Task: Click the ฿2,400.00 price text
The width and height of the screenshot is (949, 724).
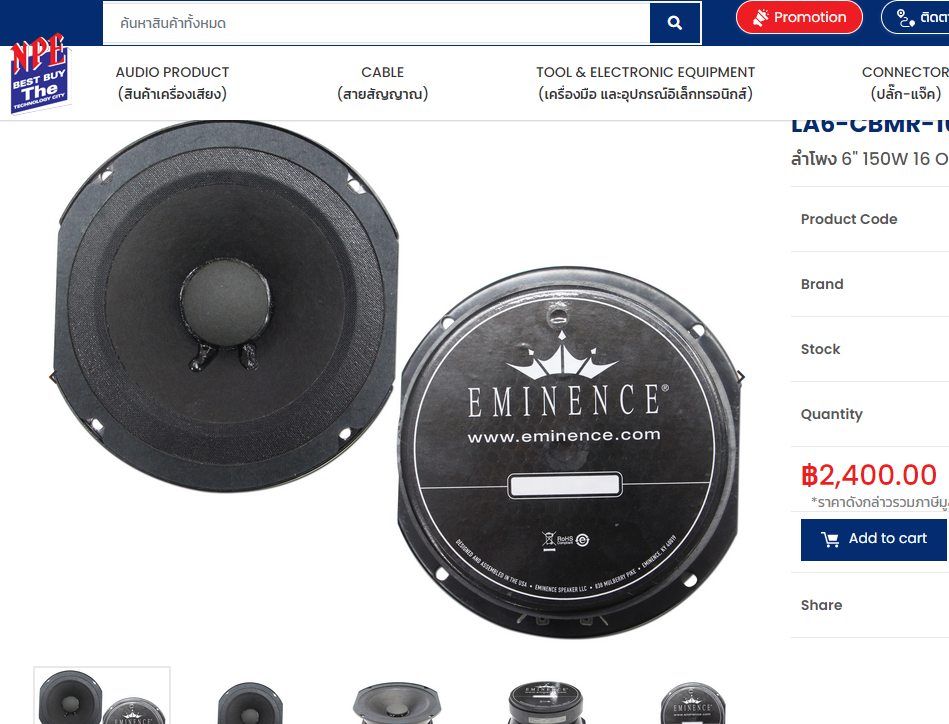Action: tap(869, 475)
